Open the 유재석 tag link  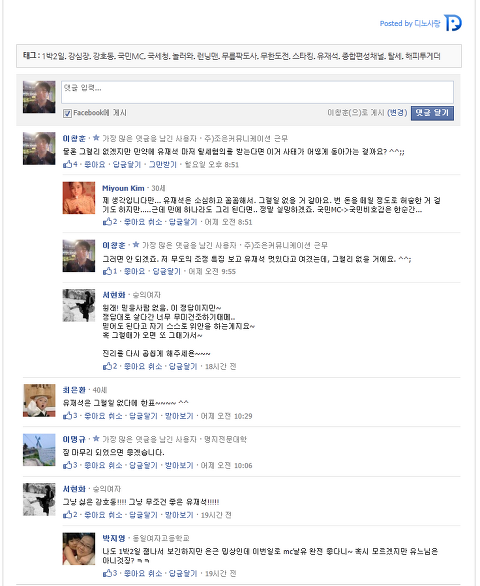[327, 56]
